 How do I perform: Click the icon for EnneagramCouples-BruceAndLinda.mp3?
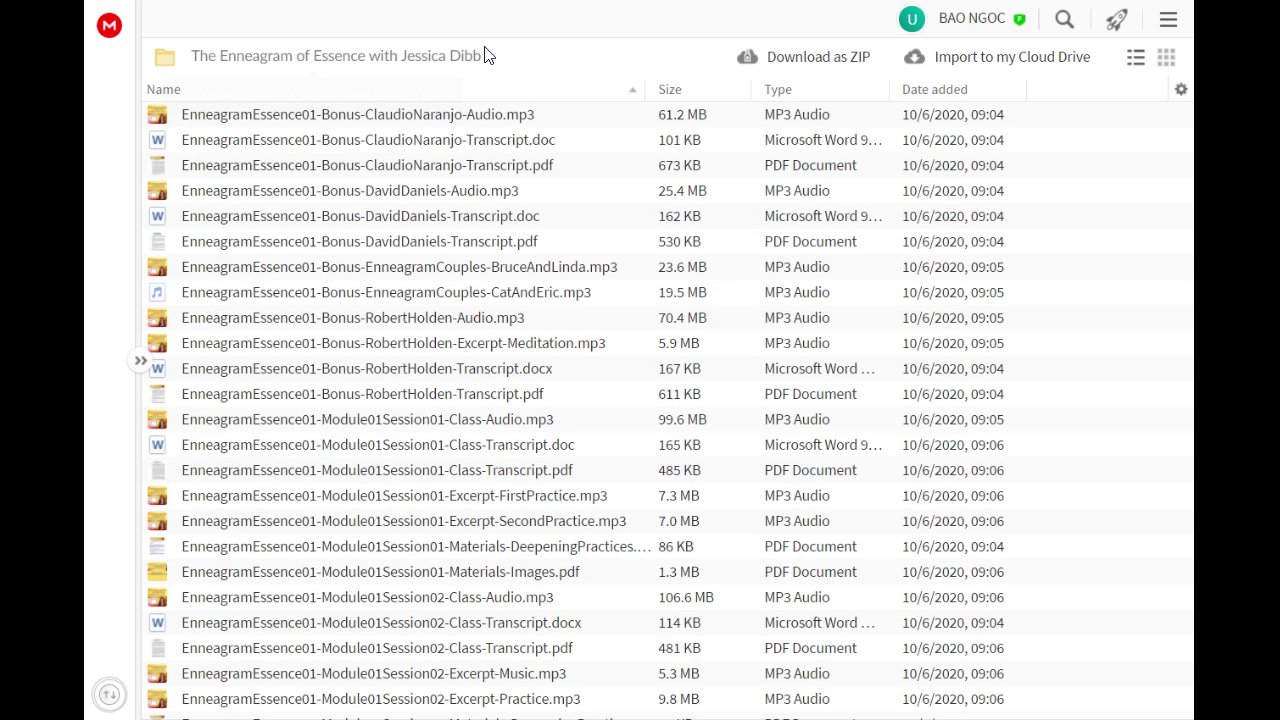click(x=157, y=267)
